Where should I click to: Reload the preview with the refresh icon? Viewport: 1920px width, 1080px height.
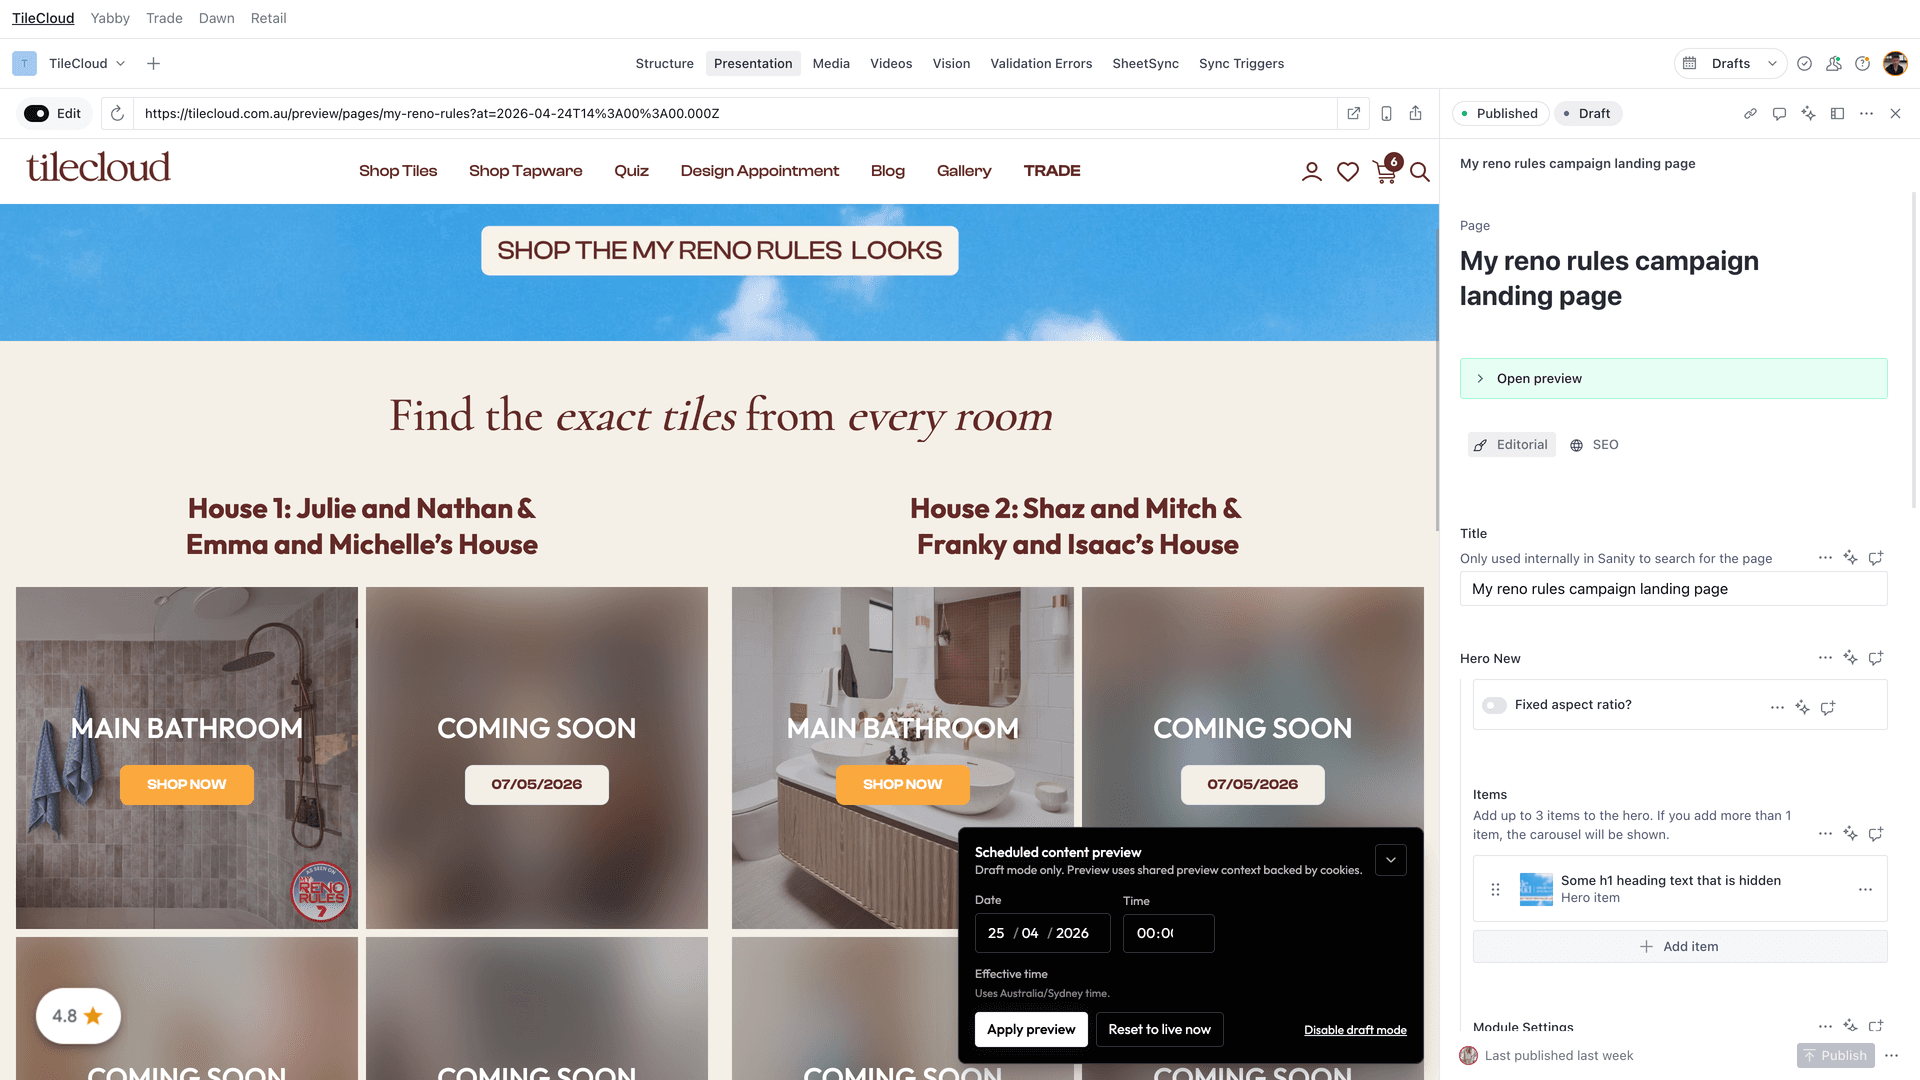(117, 114)
